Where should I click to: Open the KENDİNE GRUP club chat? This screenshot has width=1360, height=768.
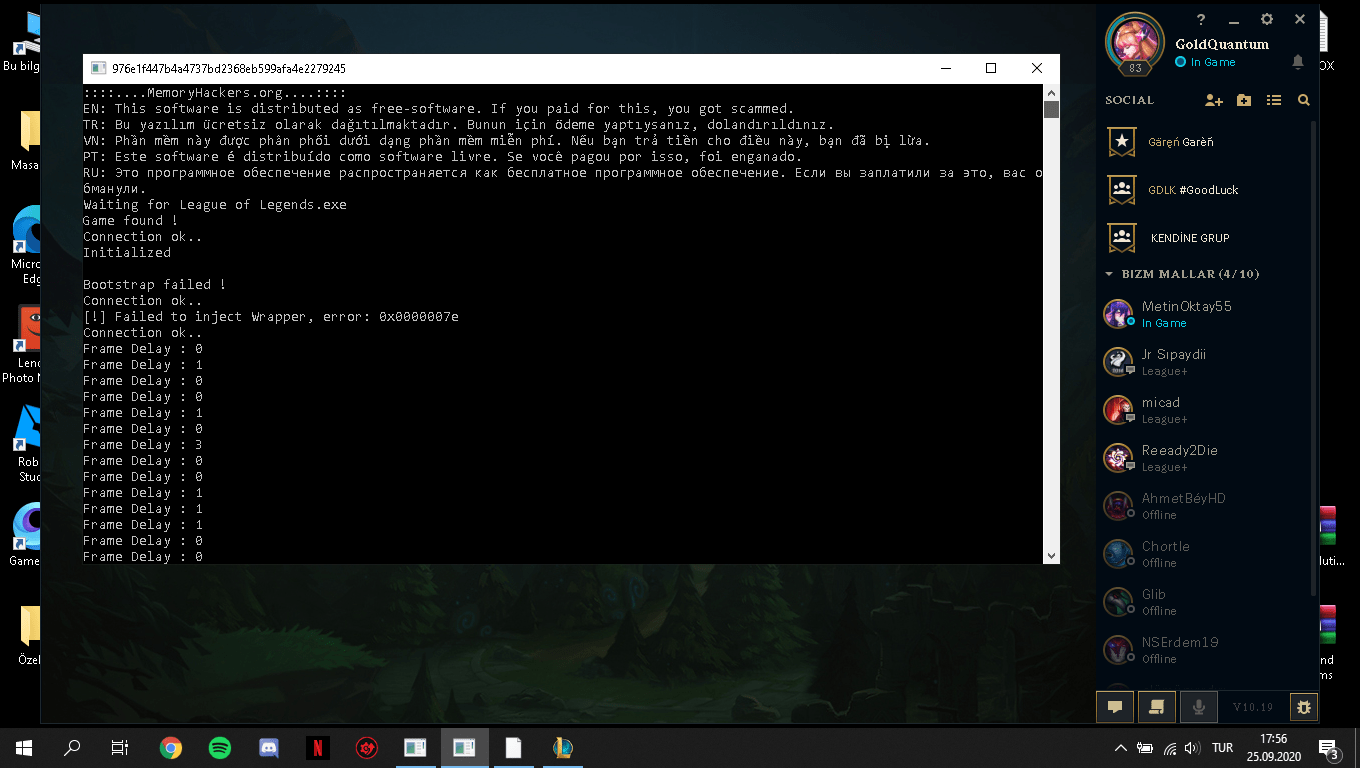point(1204,238)
